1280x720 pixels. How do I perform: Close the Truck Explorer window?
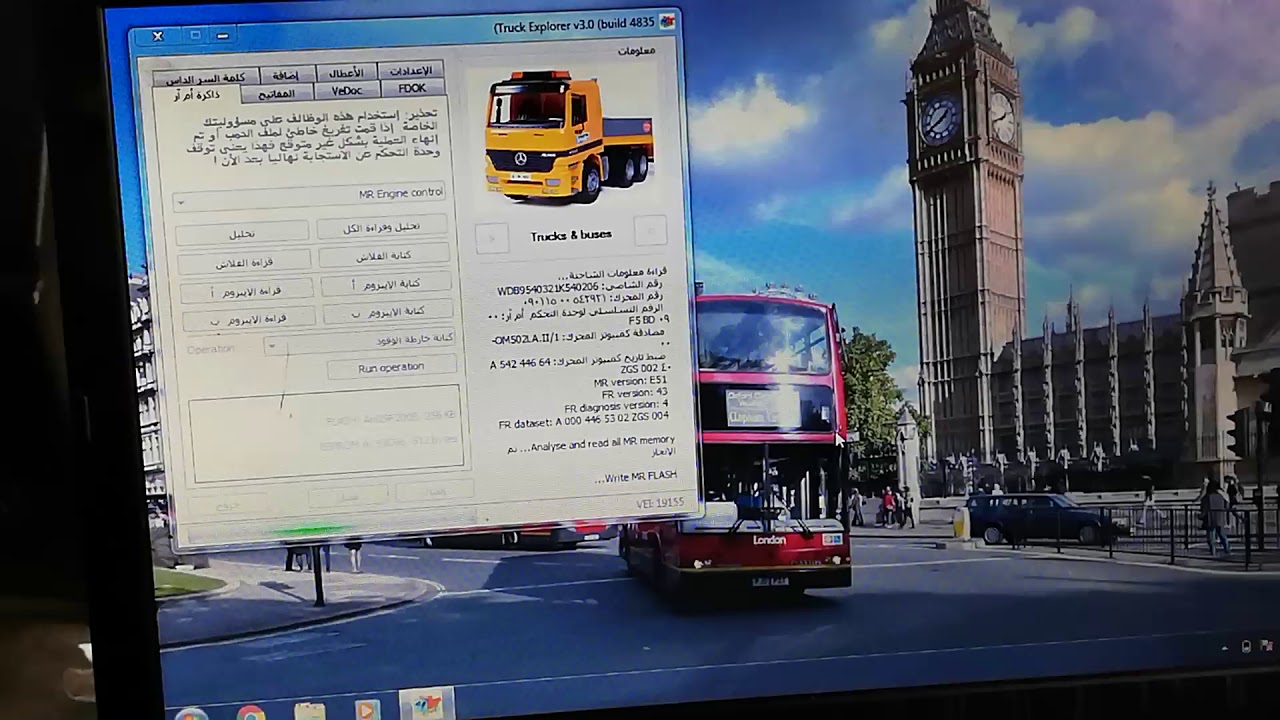click(157, 36)
